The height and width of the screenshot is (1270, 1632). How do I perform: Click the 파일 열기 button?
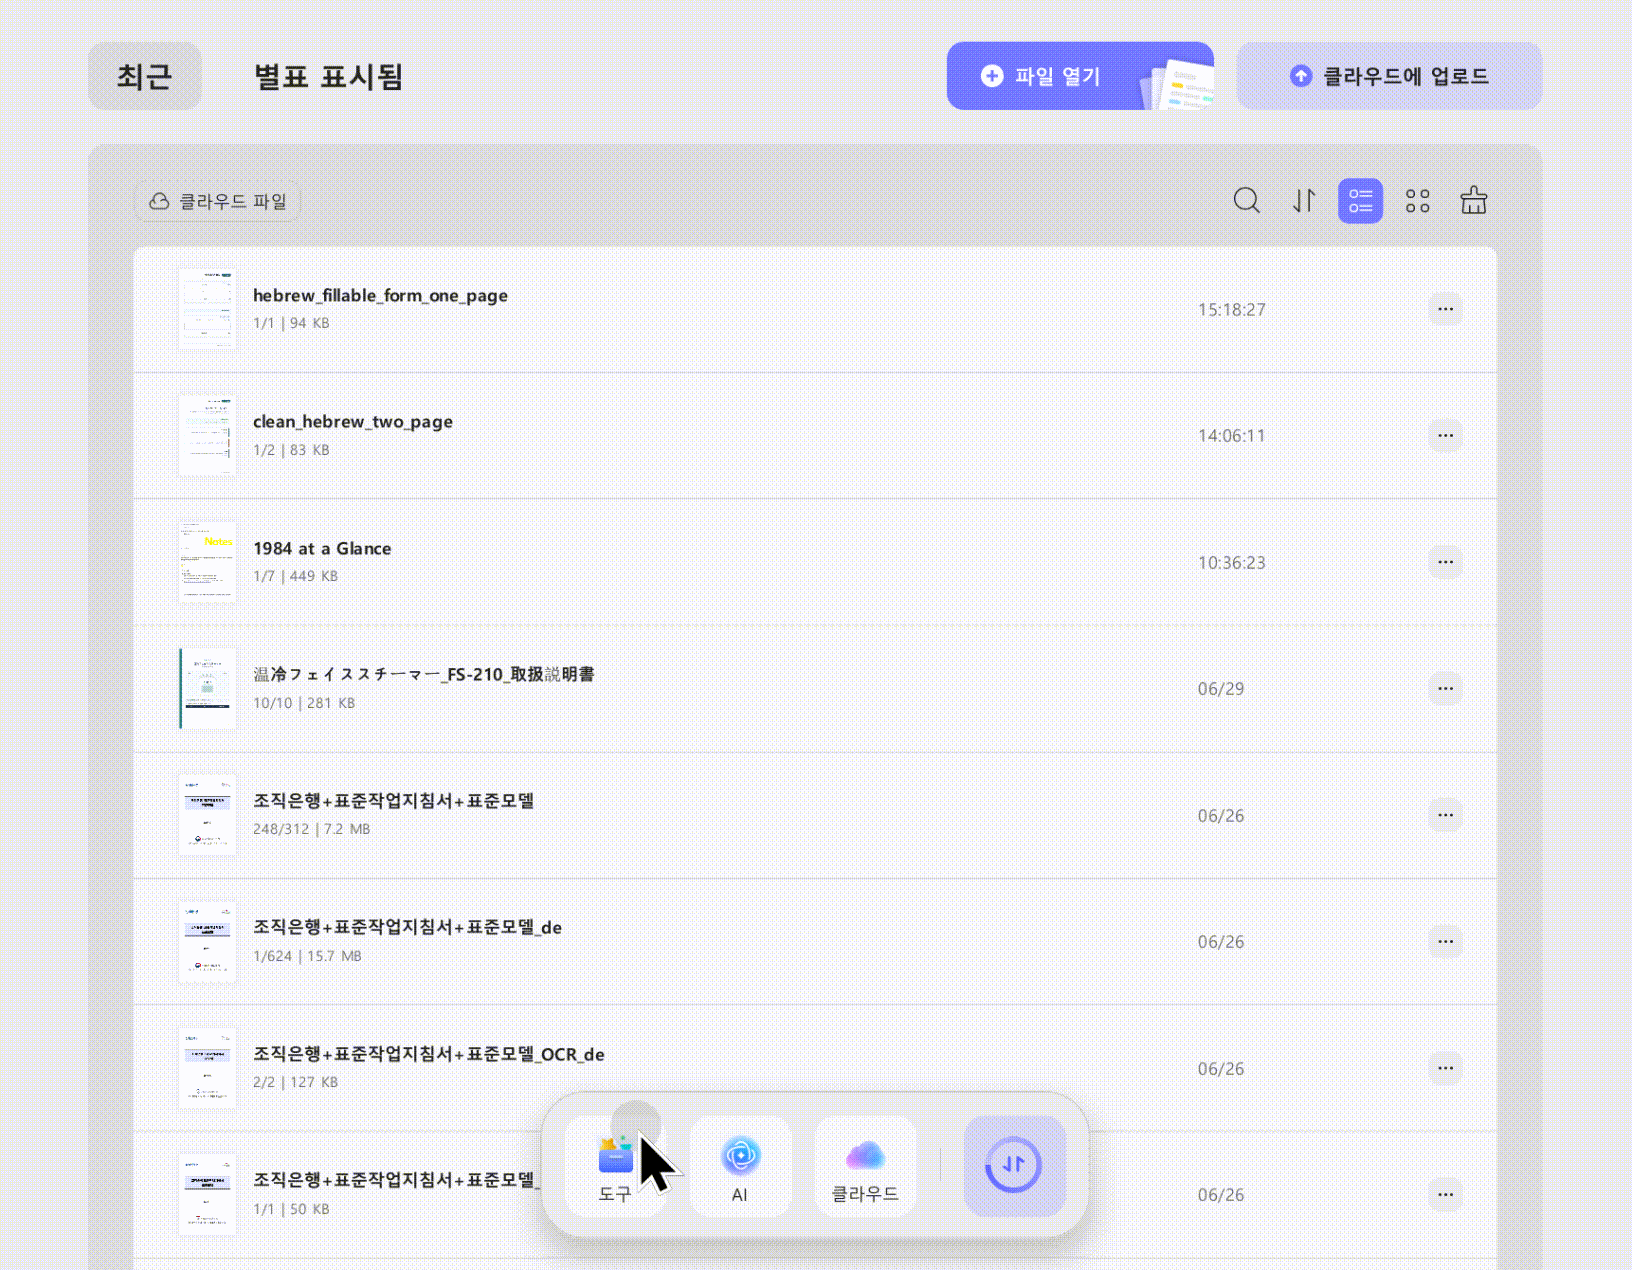(x=1080, y=76)
